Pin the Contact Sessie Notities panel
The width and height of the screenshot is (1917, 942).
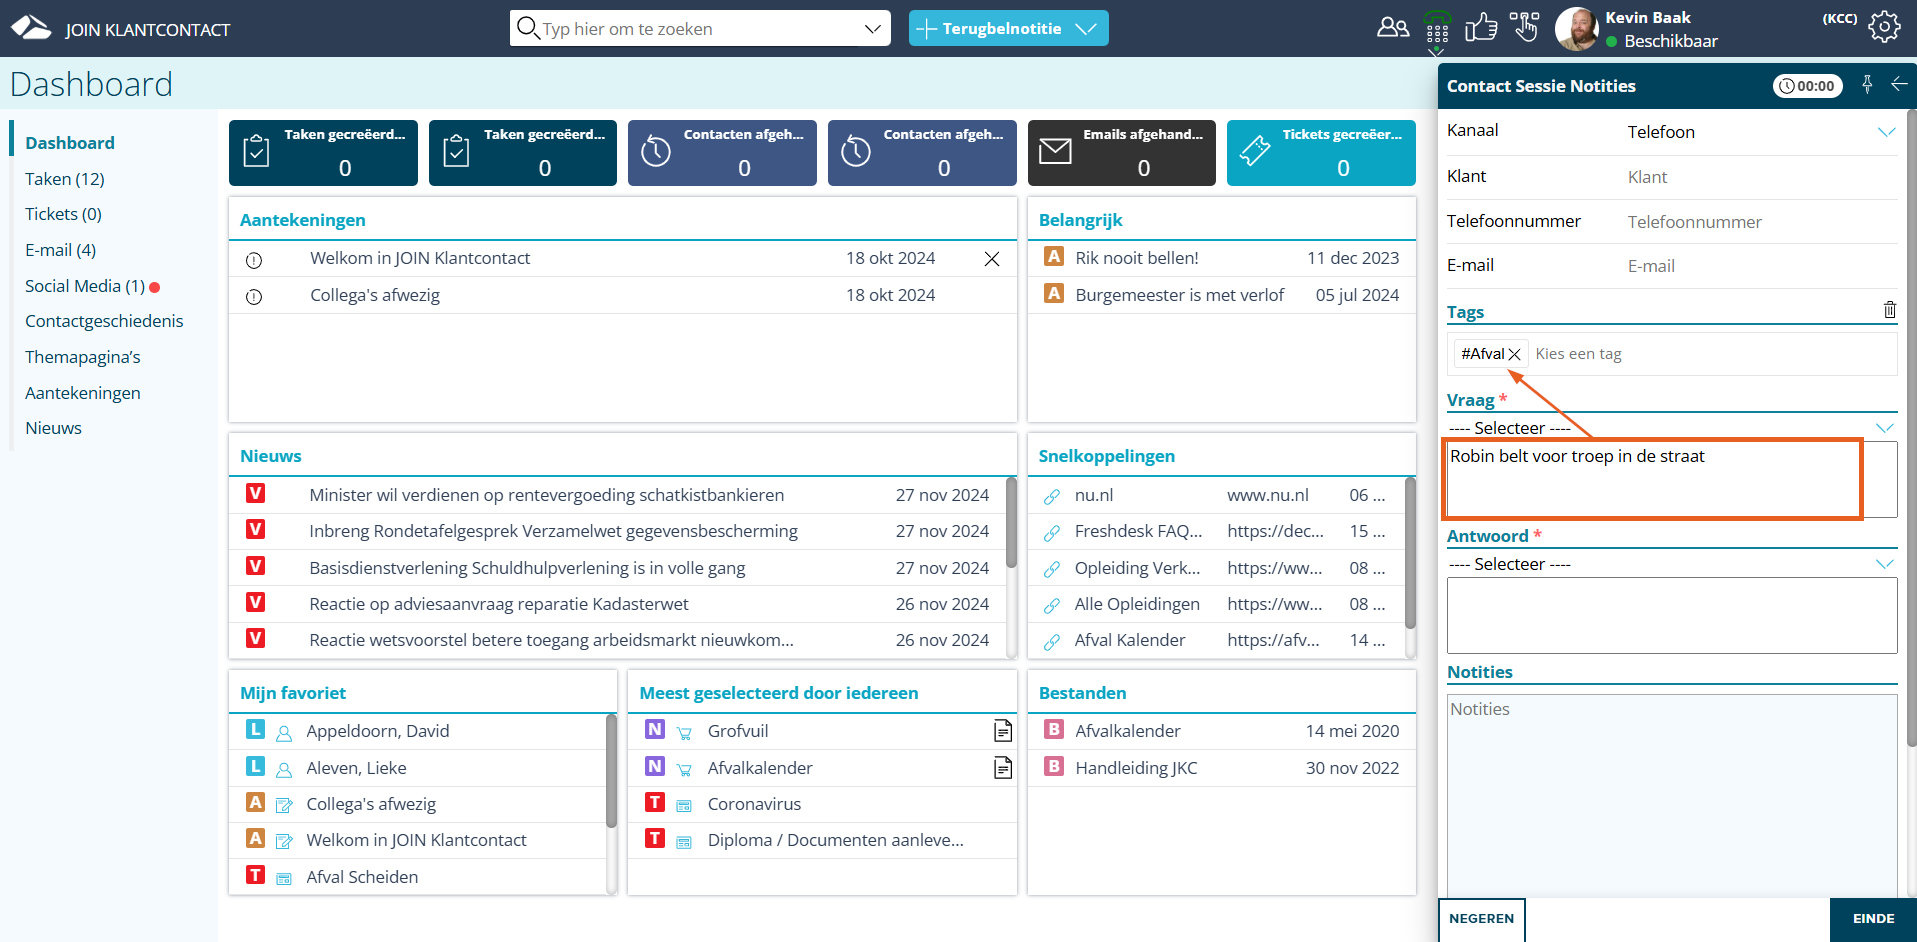click(1867, 85)
